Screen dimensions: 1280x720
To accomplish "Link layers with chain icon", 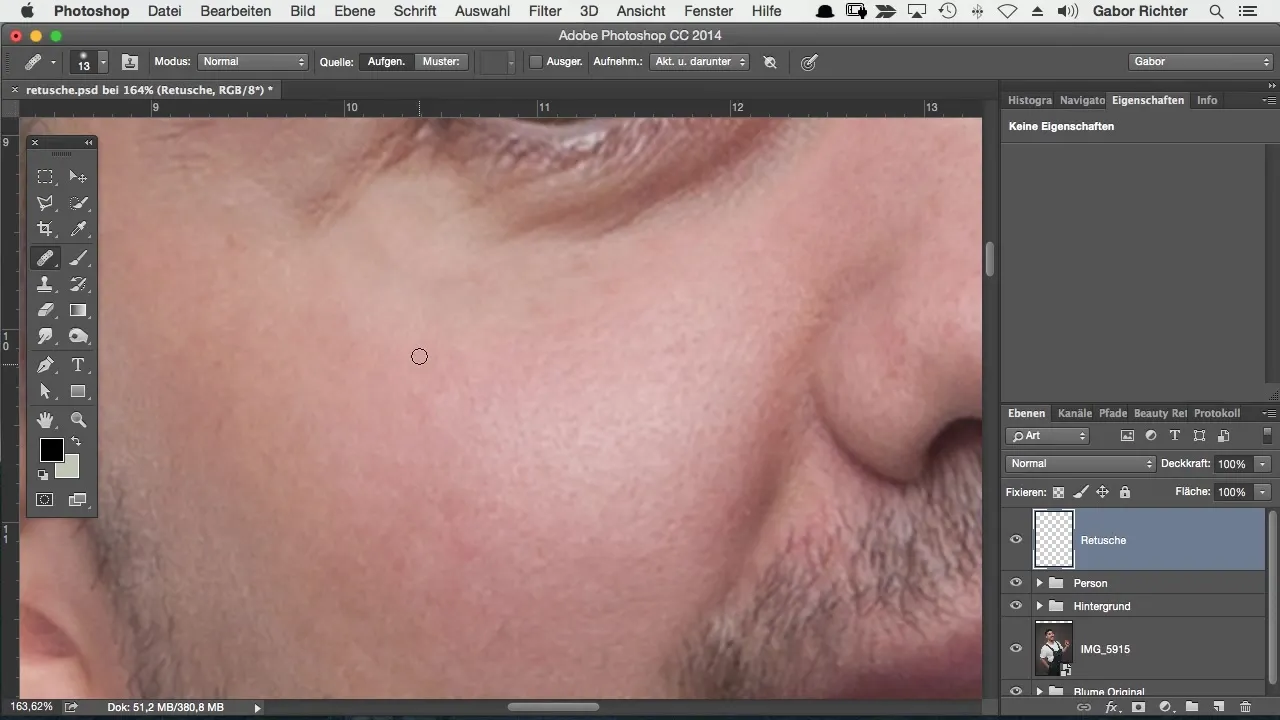I will 1083,707.
